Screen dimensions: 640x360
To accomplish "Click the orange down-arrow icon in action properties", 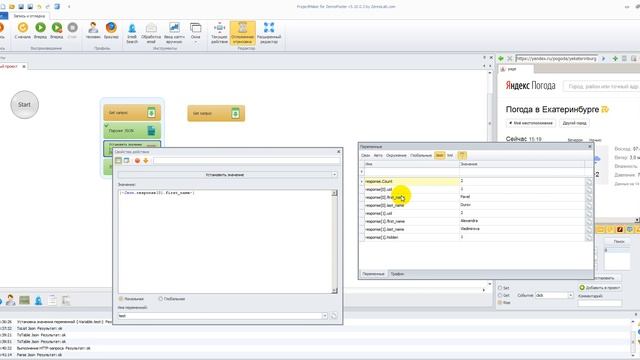I will click(145, 161).
